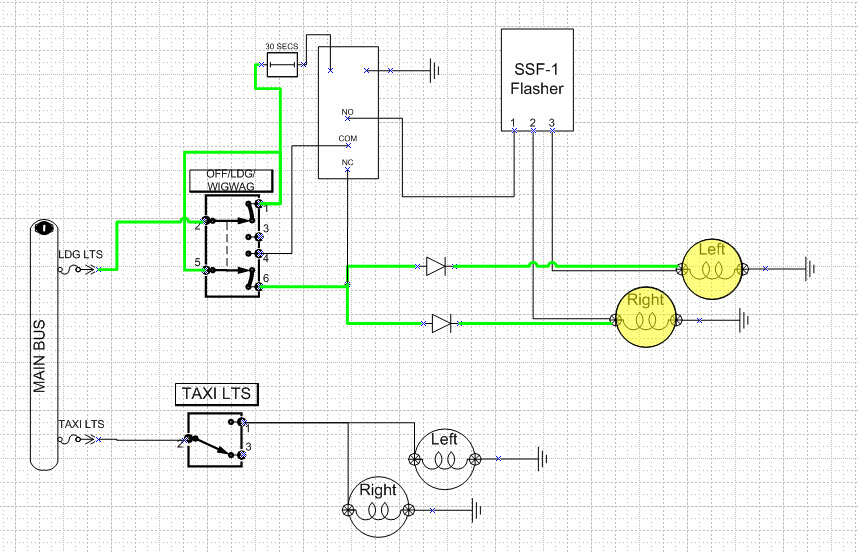Click the relay NC contact terminal
The width and height of the screenshot is (858, 552).
(347, 169)
